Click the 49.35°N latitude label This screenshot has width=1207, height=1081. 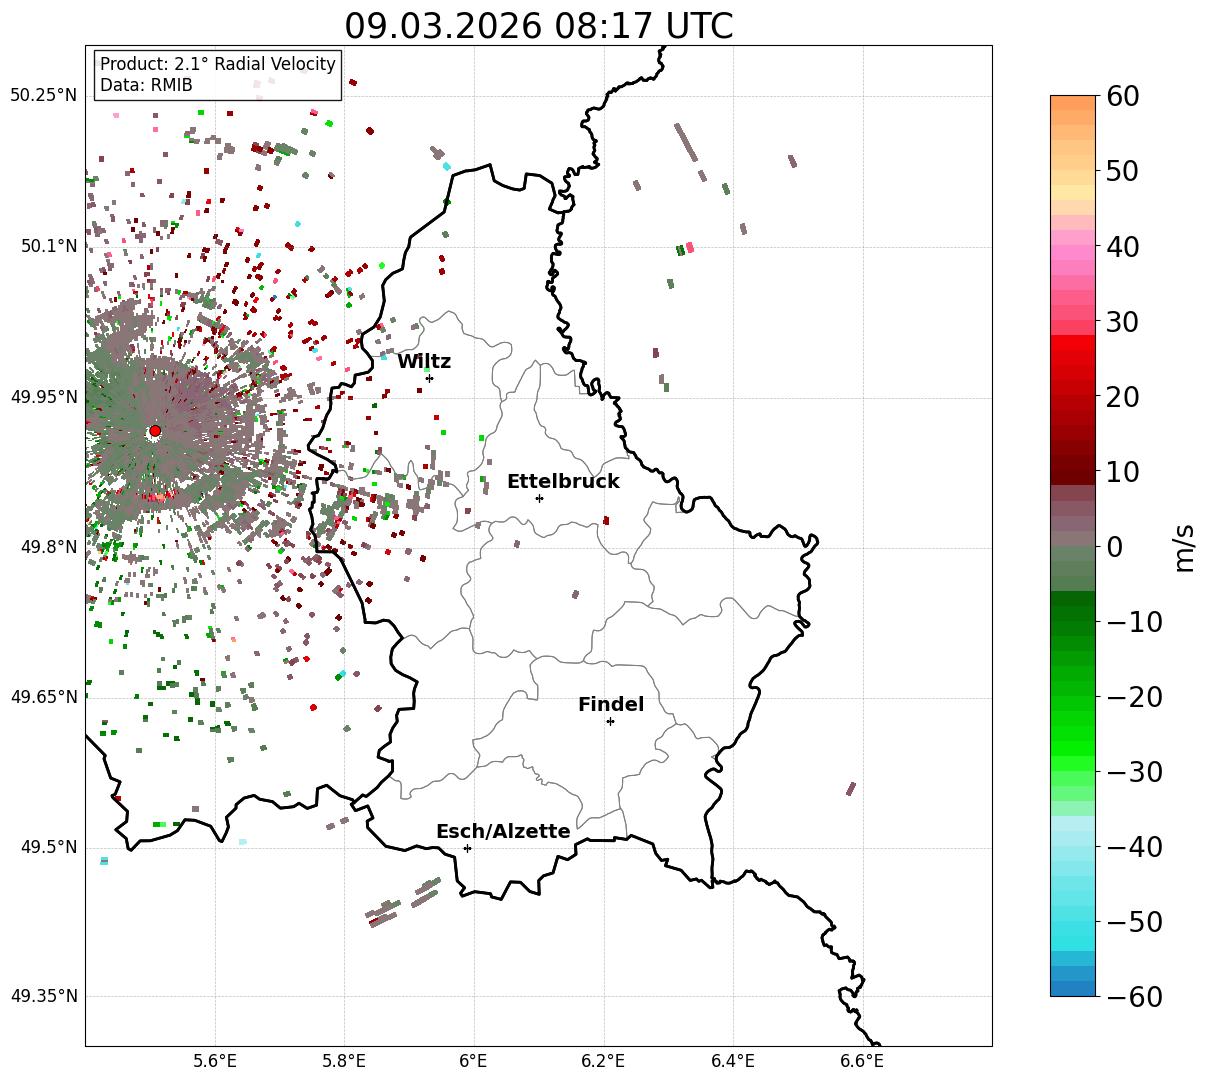[43, 996]
